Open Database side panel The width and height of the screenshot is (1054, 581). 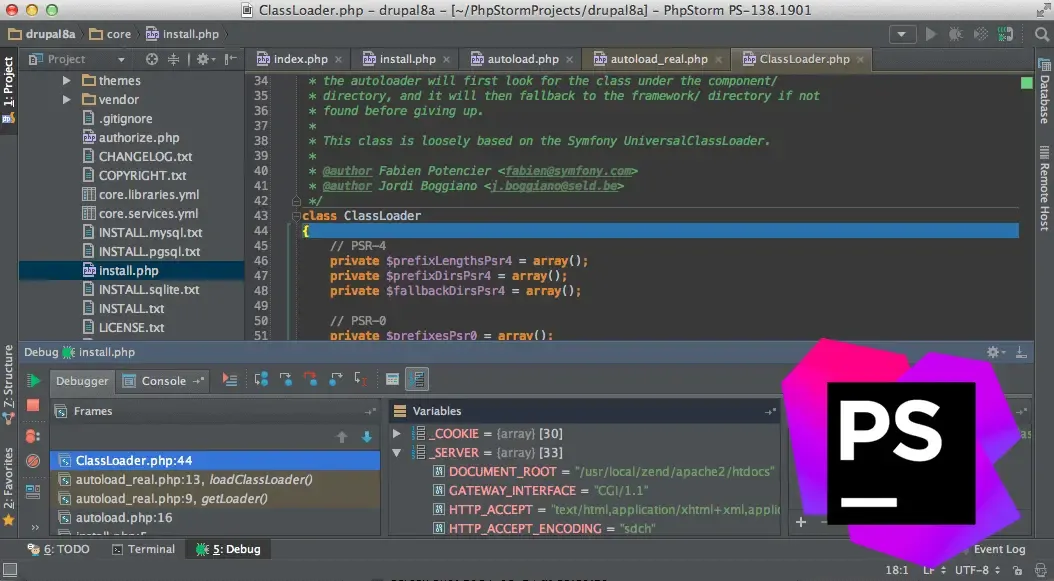pyautogui.click(x=1045, y=91)
